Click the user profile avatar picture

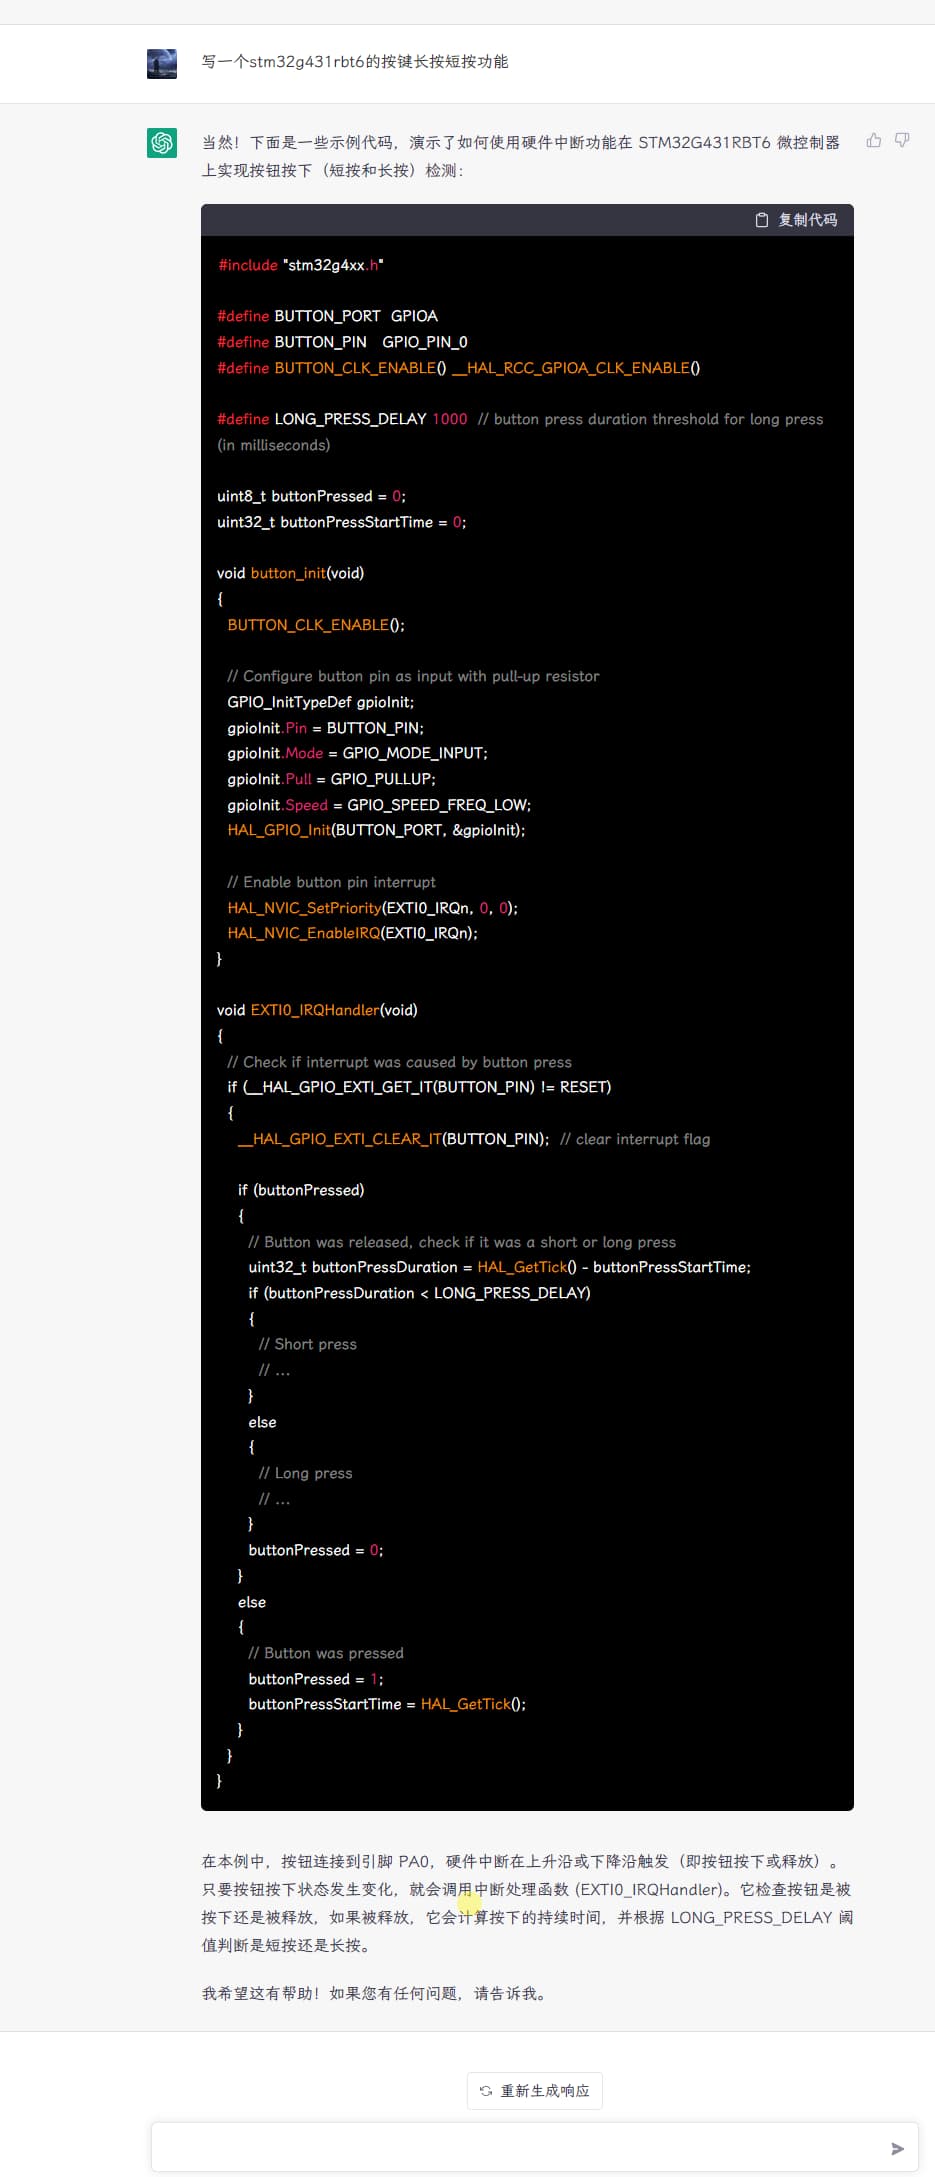162,63
